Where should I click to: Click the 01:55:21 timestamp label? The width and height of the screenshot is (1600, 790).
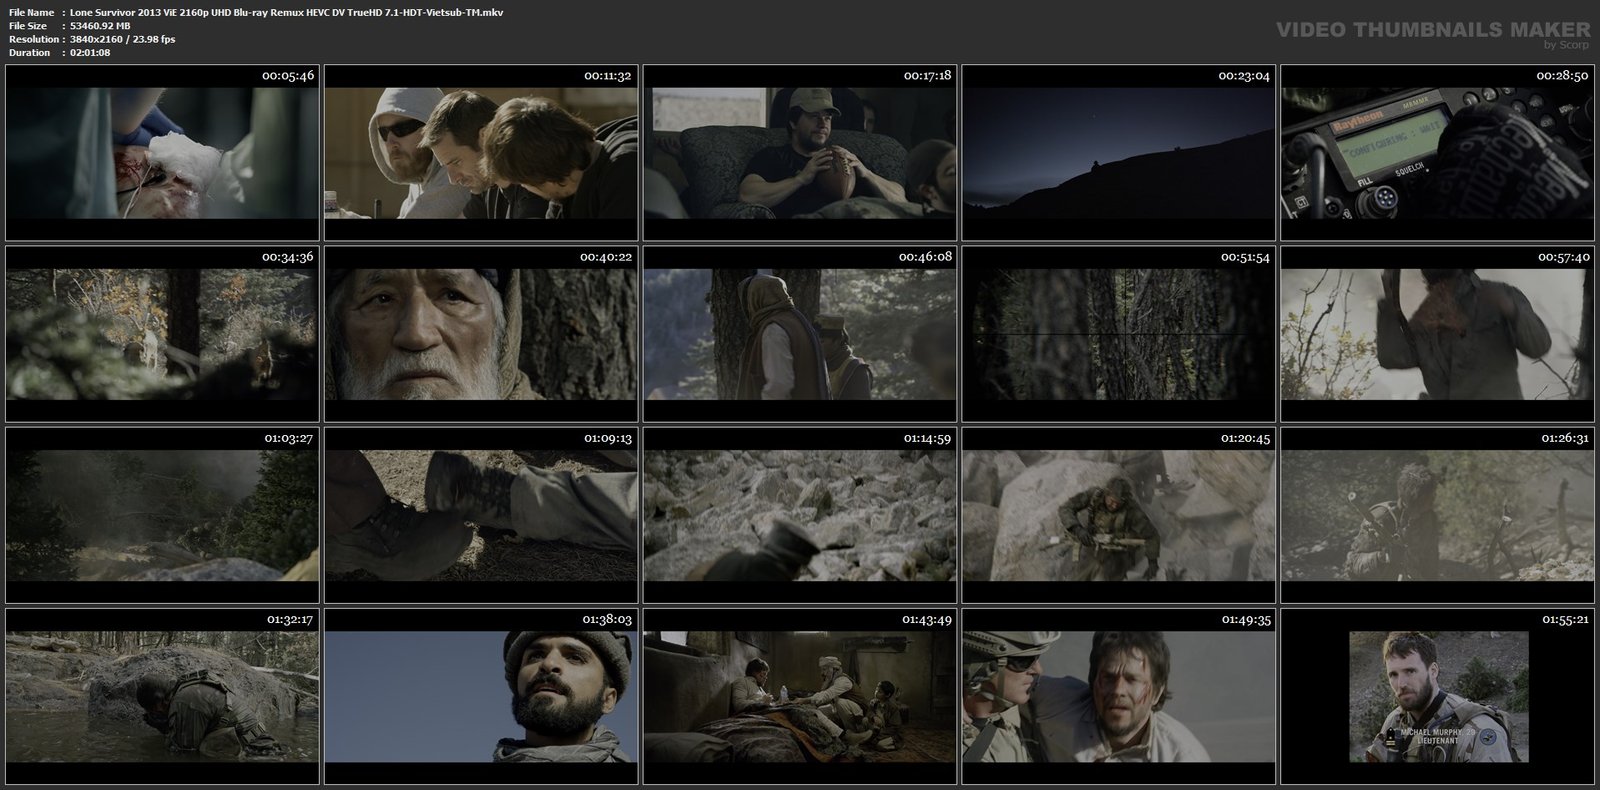coord(1564,619)
